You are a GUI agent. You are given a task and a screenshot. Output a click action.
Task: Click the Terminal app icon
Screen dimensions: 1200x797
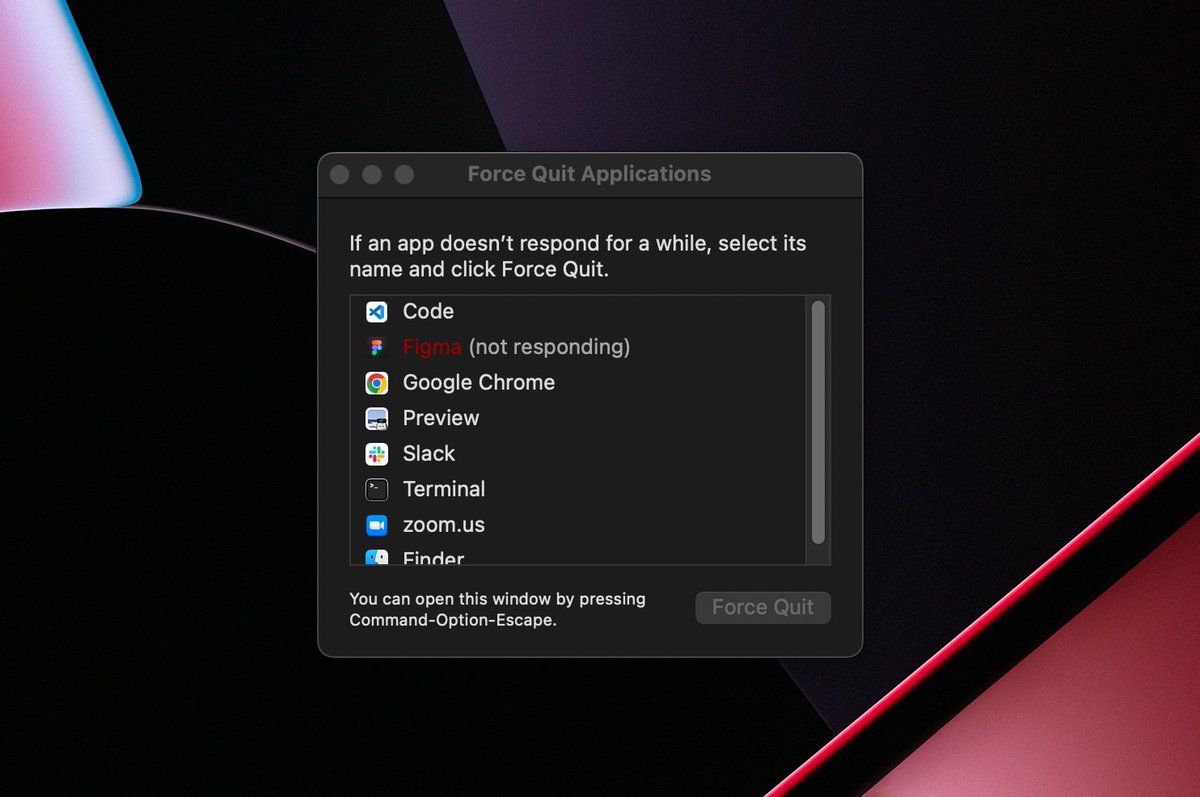pyautogui.click(x=376, y=489)
